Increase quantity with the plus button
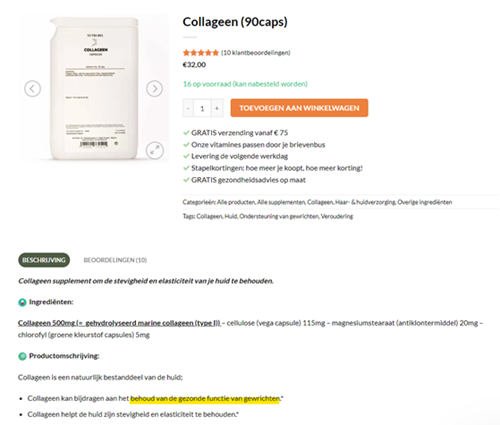500x425 pixels. [x=217, y=108]
